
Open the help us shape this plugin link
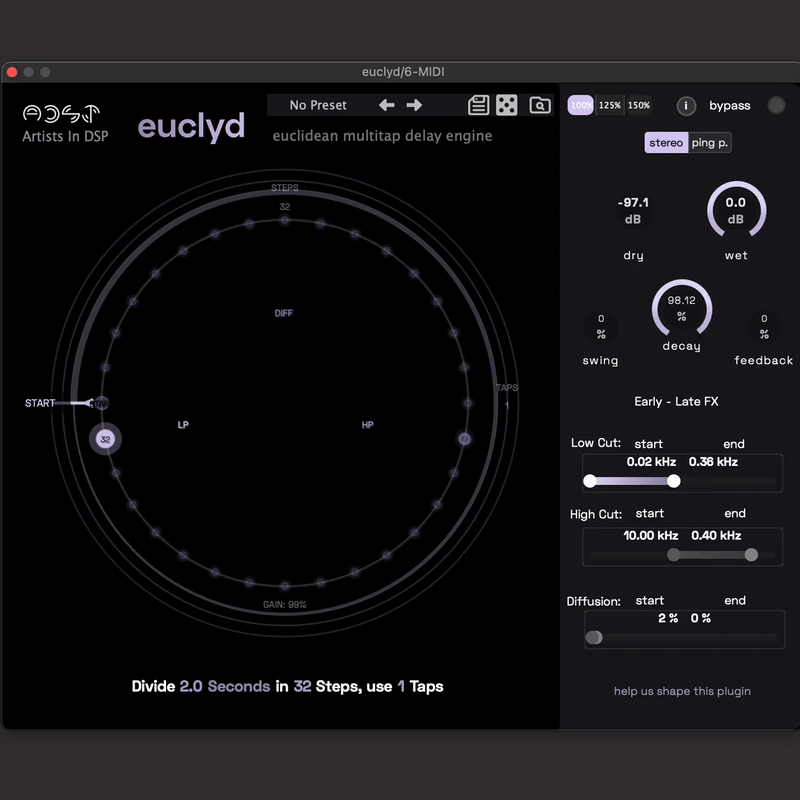point(682,691)
